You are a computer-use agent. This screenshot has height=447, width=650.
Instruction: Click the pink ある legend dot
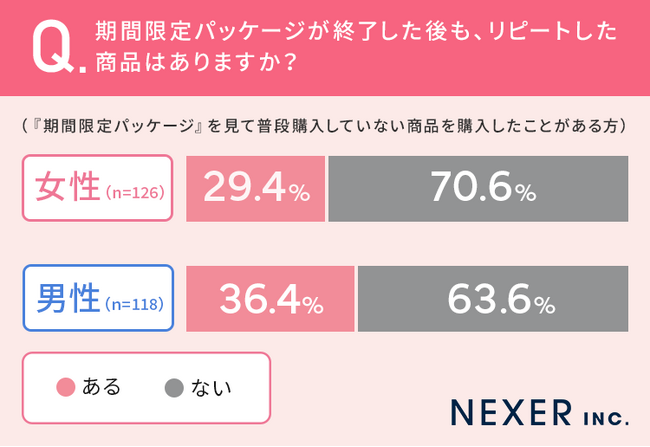pyautogui.click(x=66, y=387)
